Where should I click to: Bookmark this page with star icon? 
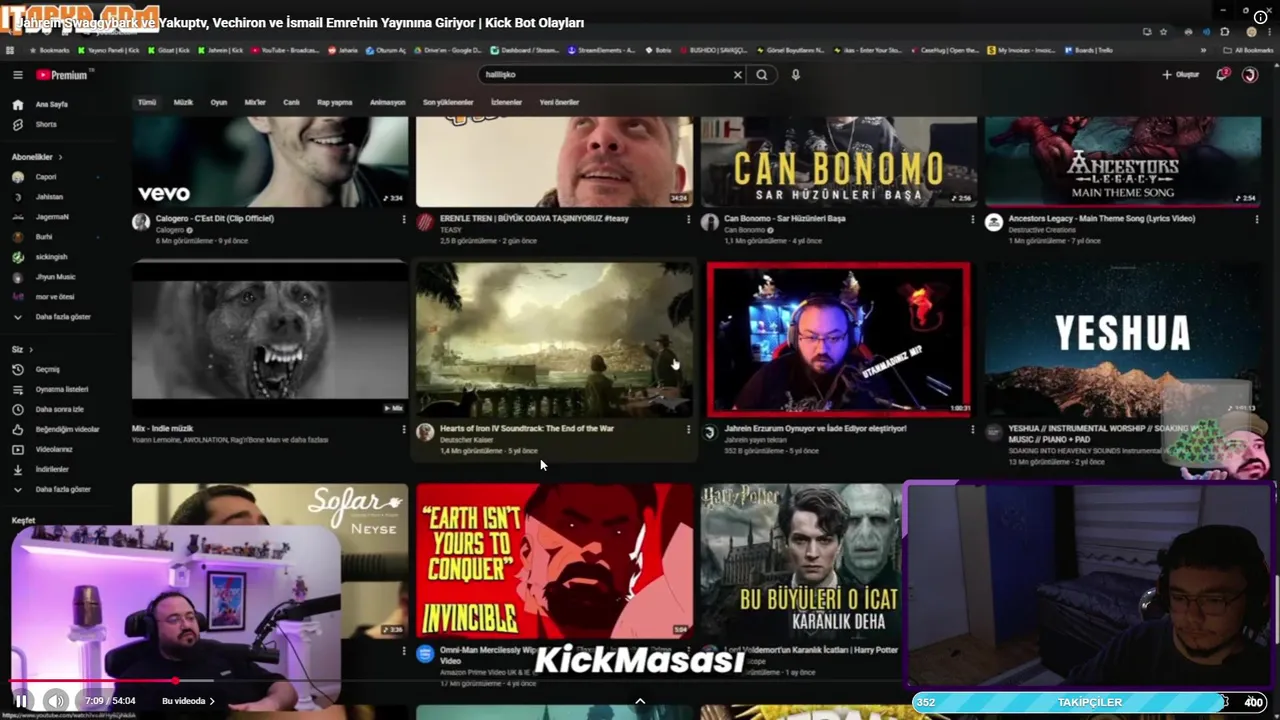point(1163,32)
